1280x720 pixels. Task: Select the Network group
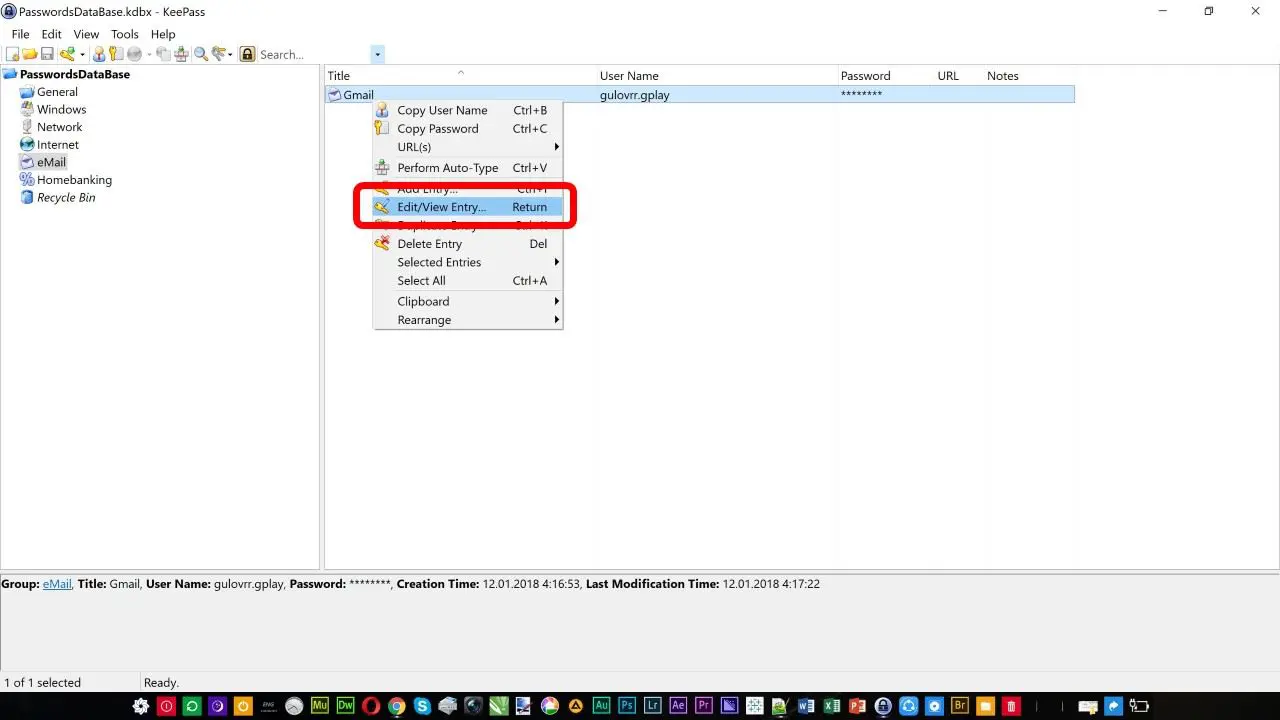pos(60,127)
